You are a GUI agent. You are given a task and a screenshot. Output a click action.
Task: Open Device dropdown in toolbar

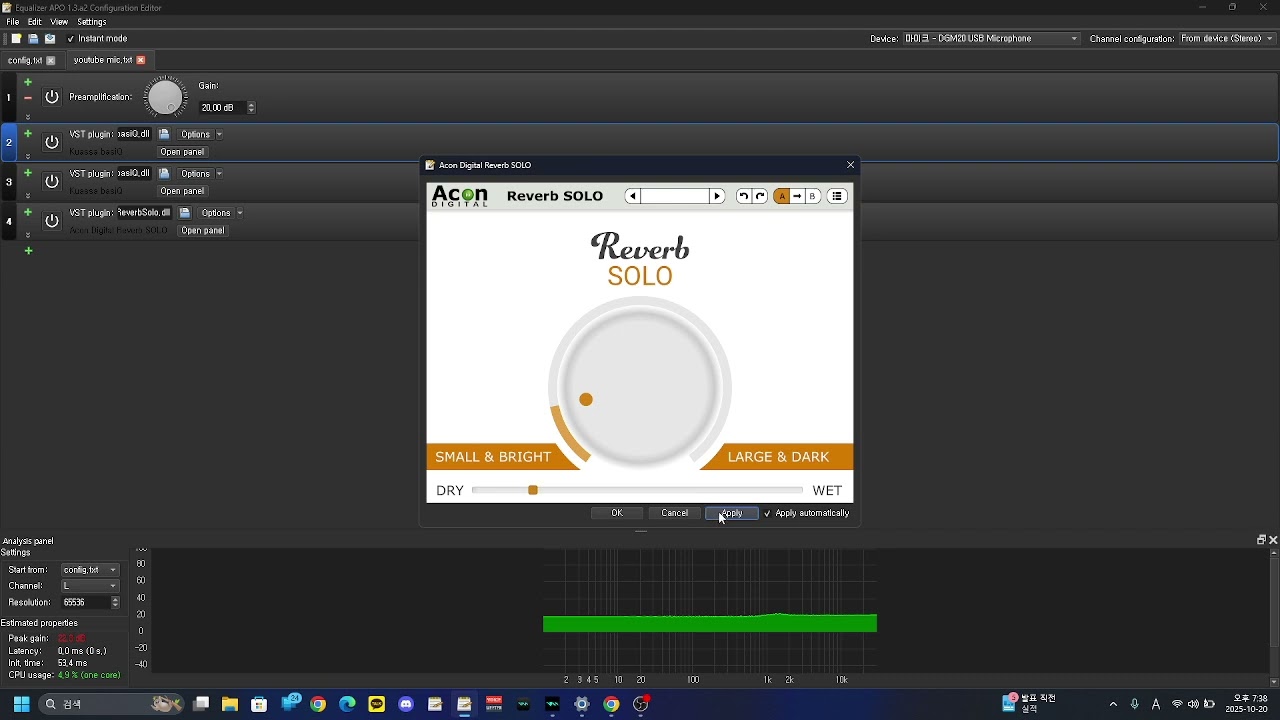click(x=991, y=39)
